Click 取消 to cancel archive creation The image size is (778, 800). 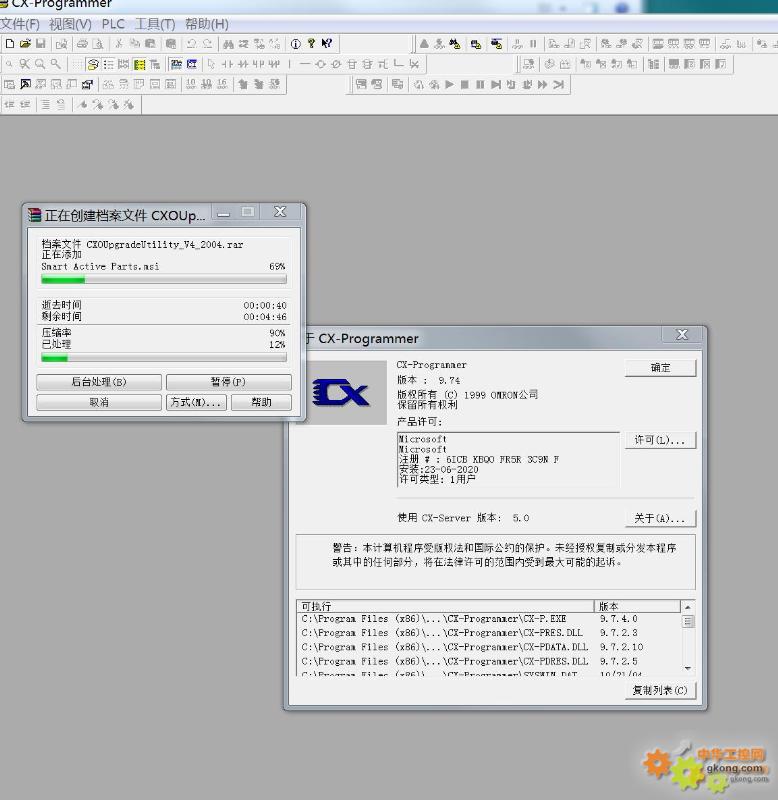click(x=99, y=402)
